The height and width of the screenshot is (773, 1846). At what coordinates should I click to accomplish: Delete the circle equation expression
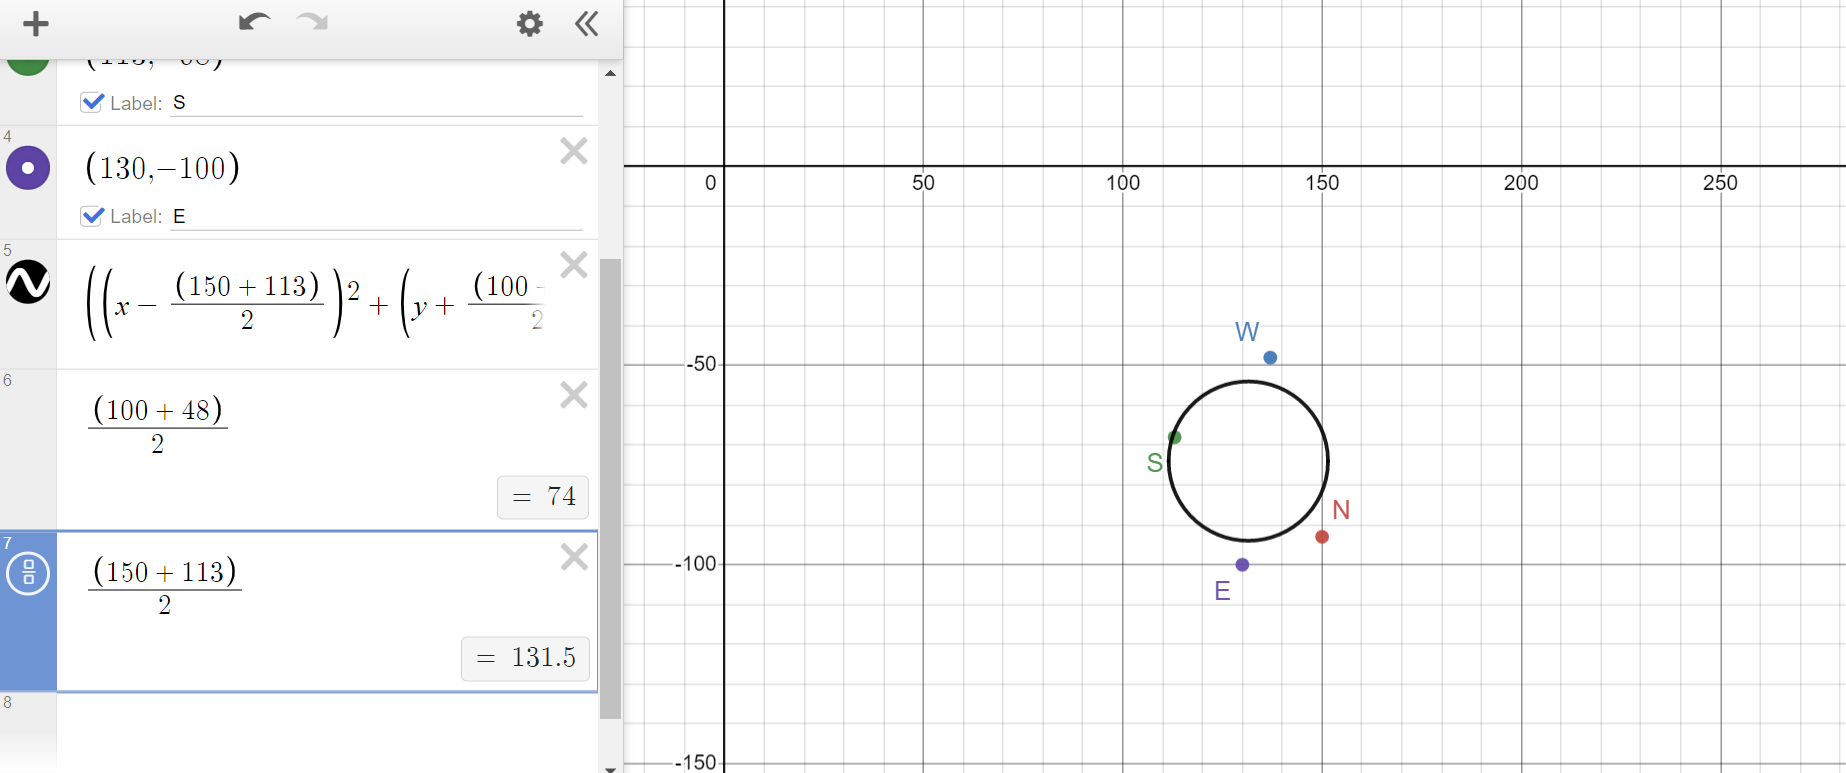coord(573,265)
